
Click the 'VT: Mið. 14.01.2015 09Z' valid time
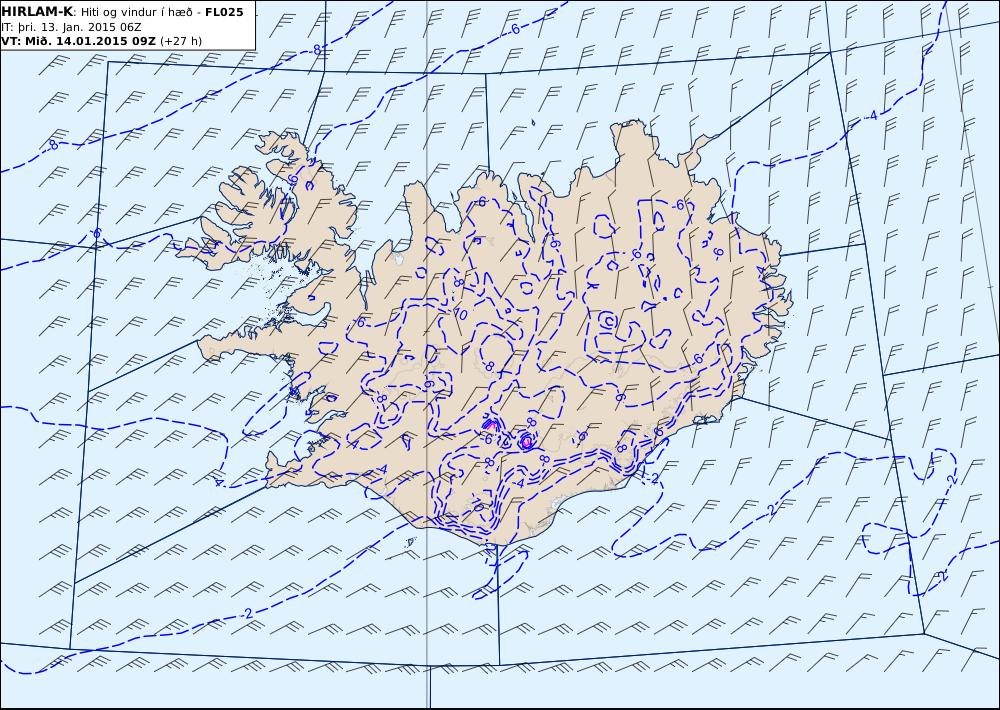tap(78, 41)
